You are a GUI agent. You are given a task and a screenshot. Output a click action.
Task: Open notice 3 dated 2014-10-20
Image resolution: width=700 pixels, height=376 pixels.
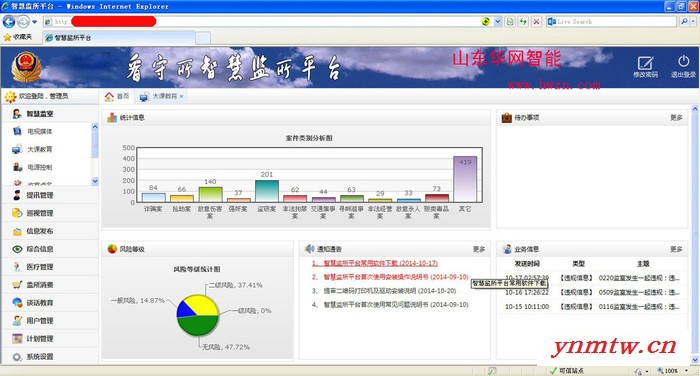[384, 291]
